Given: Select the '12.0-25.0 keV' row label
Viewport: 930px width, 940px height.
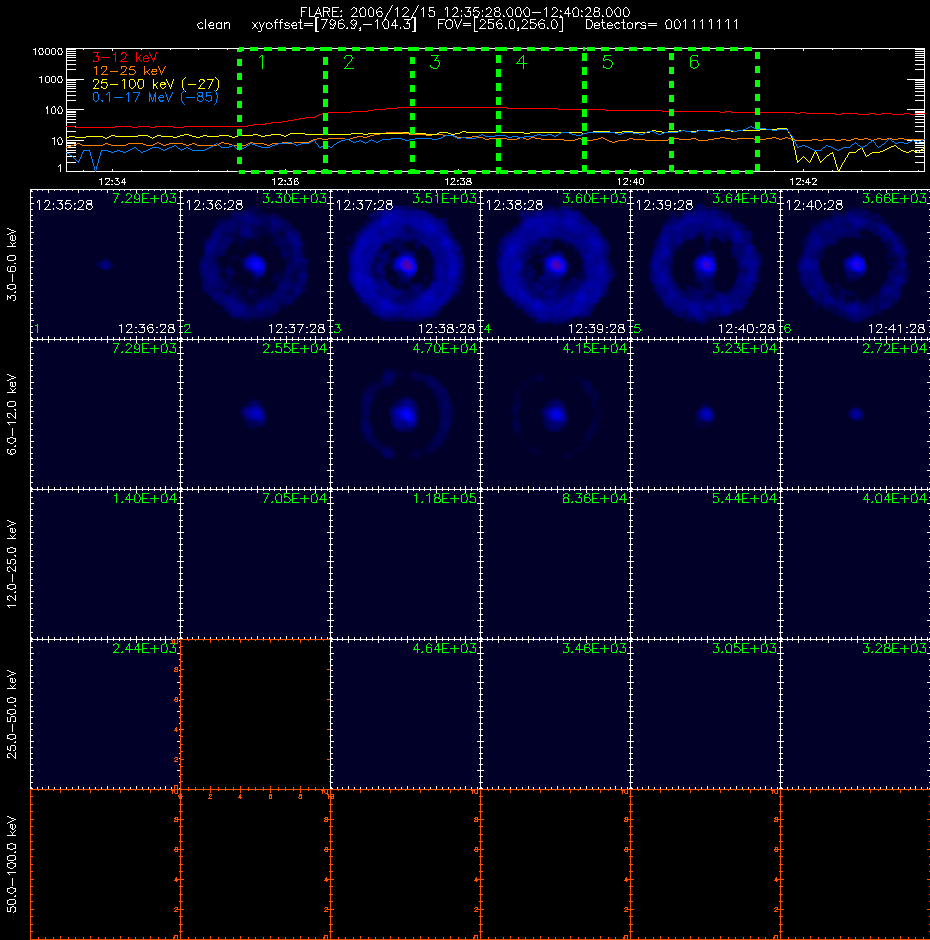Looking at the screenshot, I should coord(12,564).
